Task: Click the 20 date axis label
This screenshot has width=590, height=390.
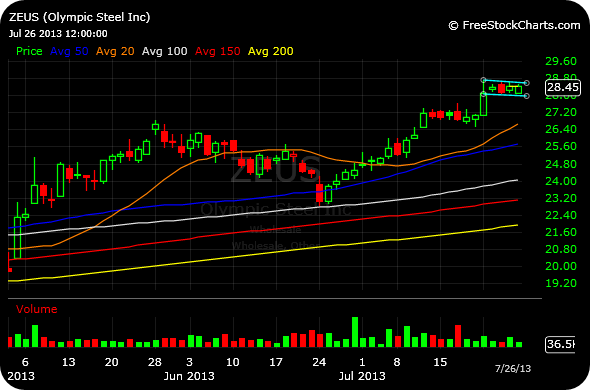Action: [111, 362]
